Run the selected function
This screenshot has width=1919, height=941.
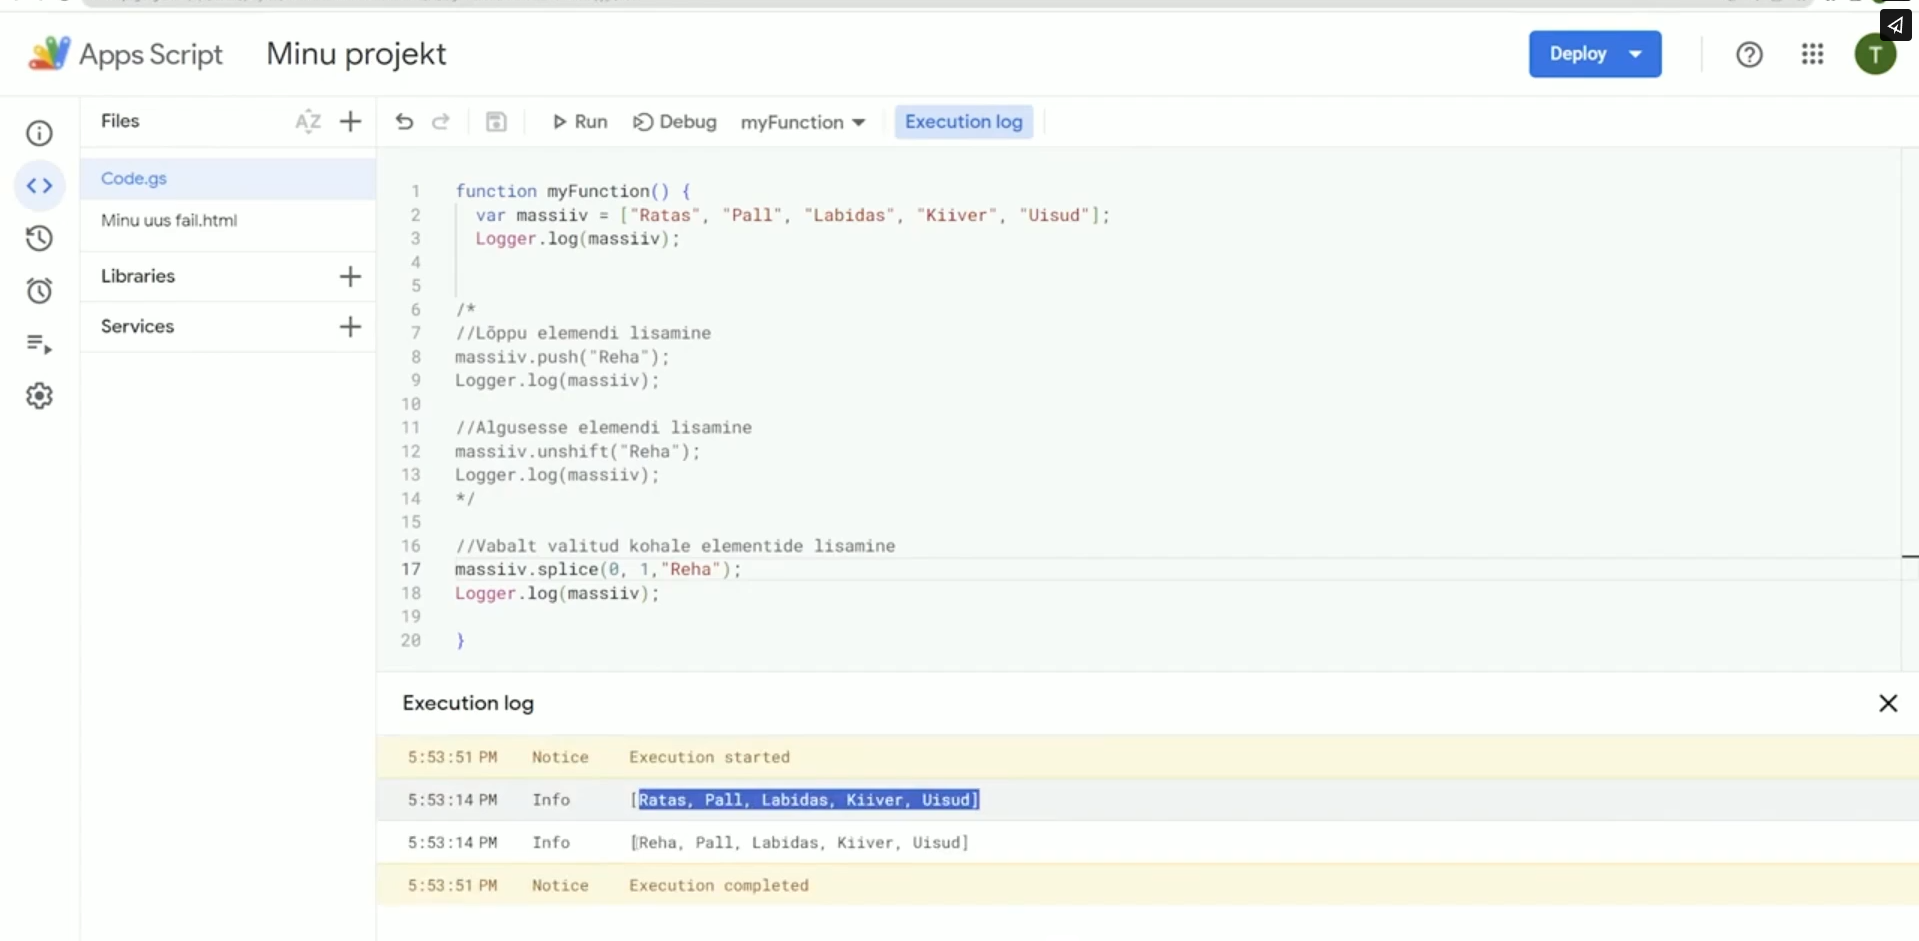580,122
